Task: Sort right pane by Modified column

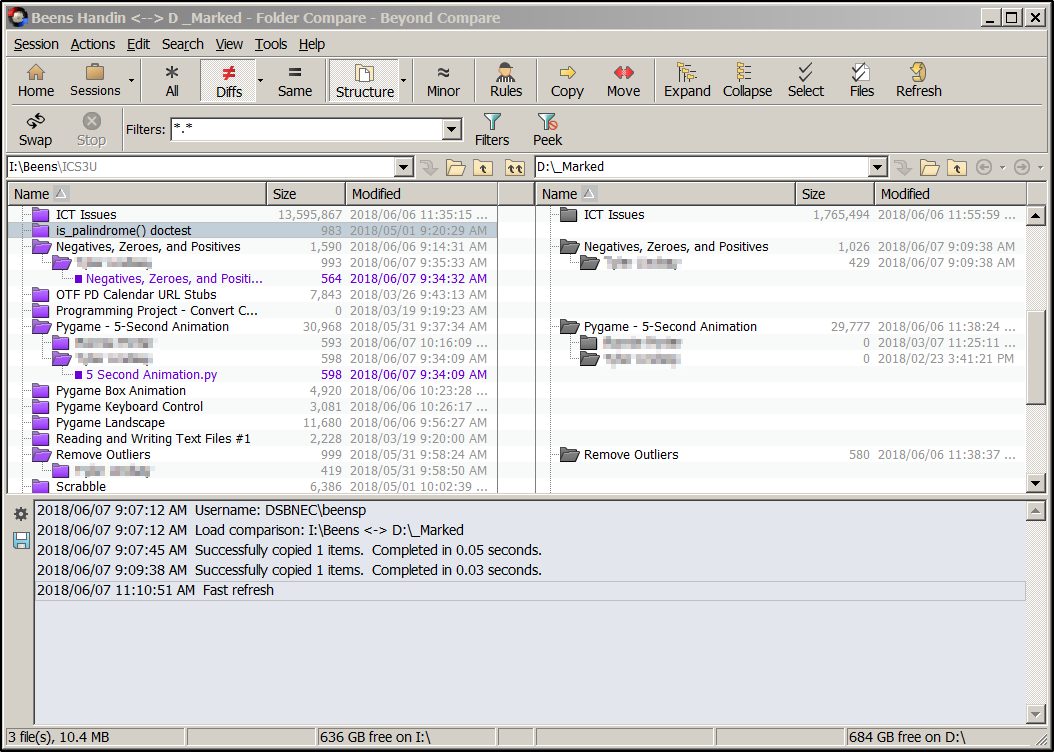Action: click(950, 194)
